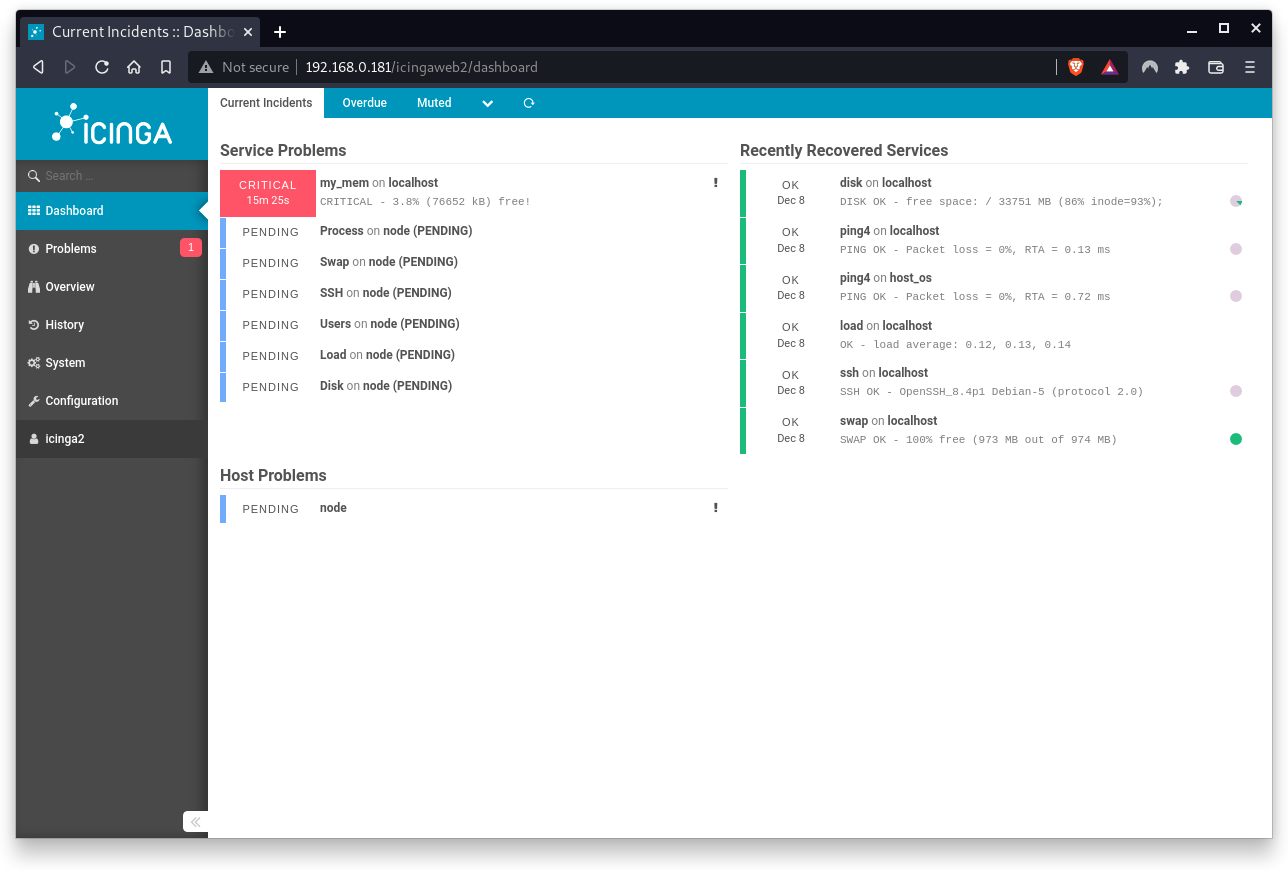Switch to the Overdue tab
The image size is (1288, 870).
pos(364,103)
